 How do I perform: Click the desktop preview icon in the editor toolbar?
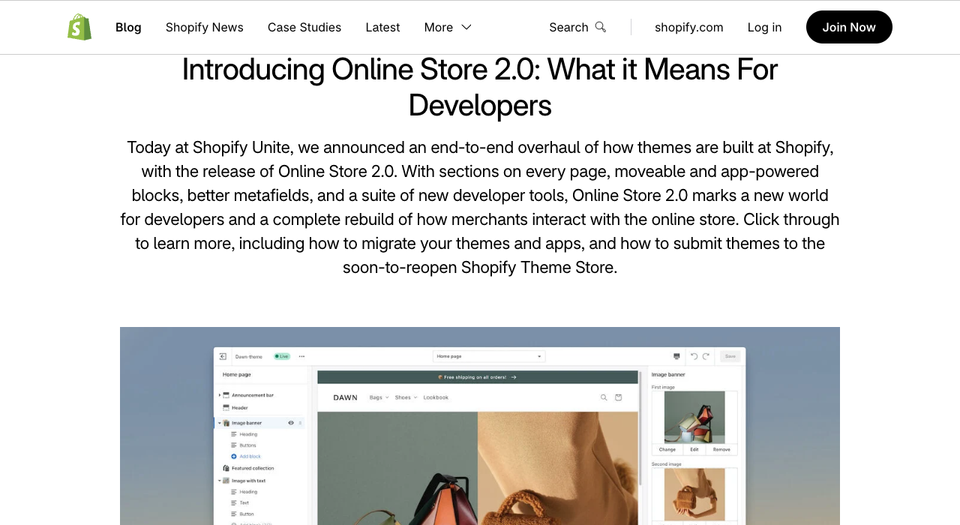pyautogui.click(x=677, y=356)
